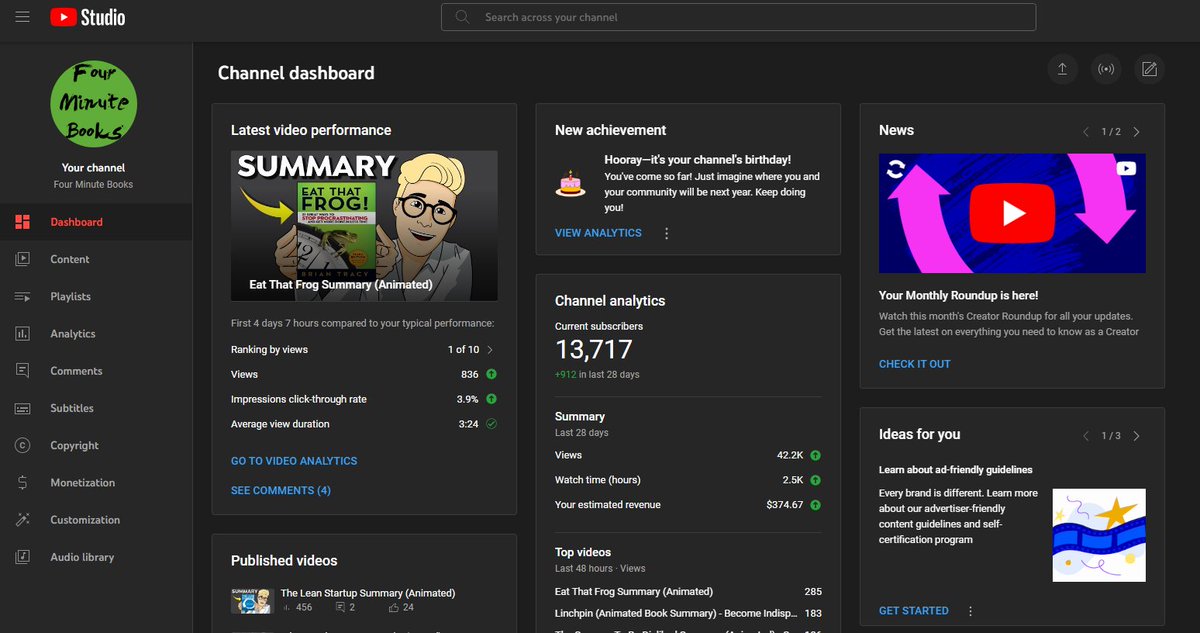Viewport: 1200px width, 633px height.
Task: Click the Four Minute Books channel avatar
Action: (x=94, y=103)
